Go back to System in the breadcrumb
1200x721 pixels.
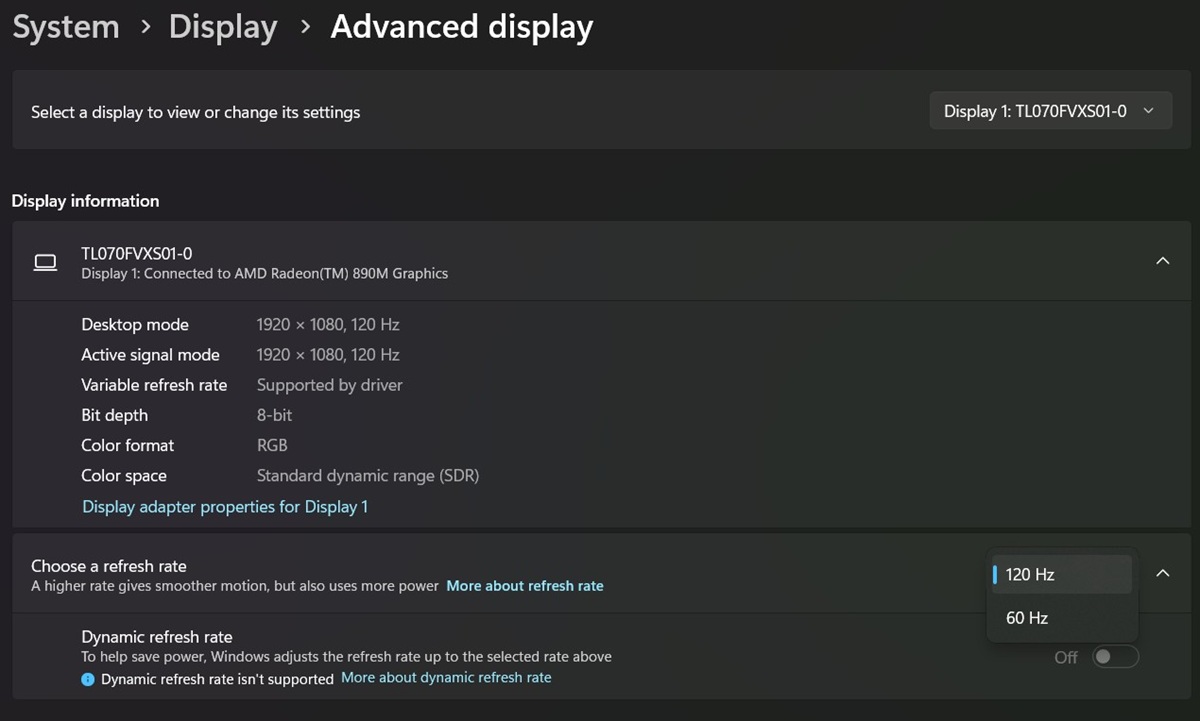tap(66, 28)
